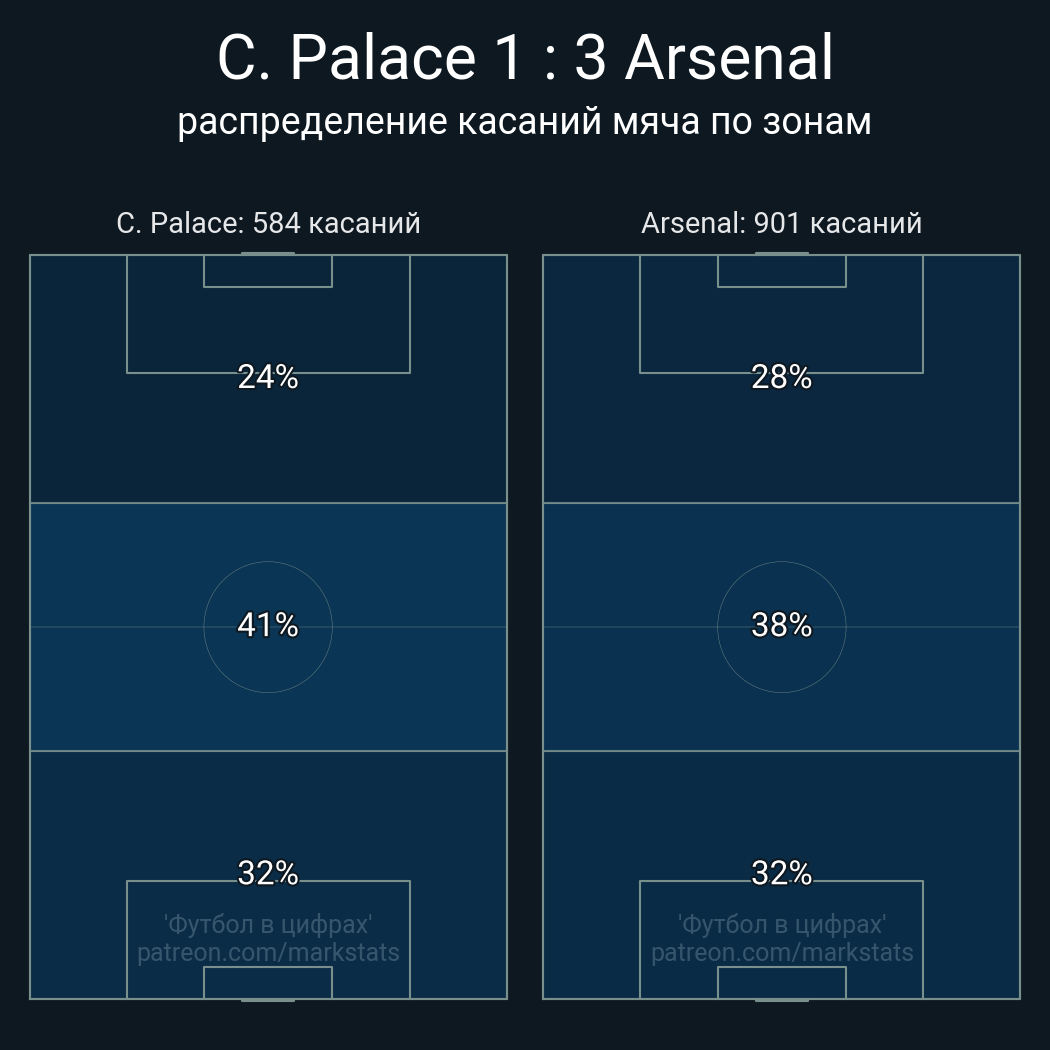Click the Russian subtitle below the title
Viewport: 1050px width, 1050px height.
click(524, 121)
